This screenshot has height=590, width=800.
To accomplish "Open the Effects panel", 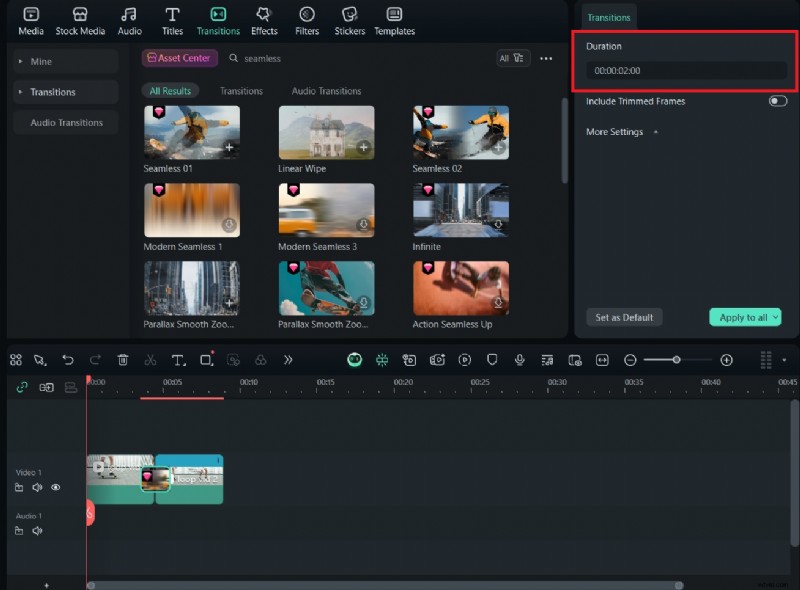I will 264,20.
